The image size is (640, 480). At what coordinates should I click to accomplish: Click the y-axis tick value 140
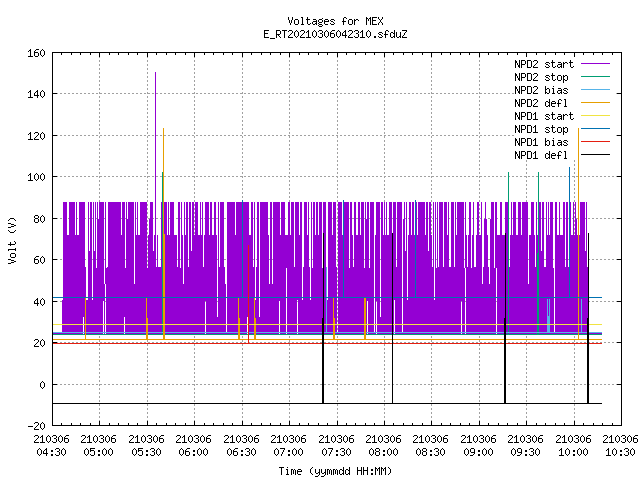click(36, 94)
